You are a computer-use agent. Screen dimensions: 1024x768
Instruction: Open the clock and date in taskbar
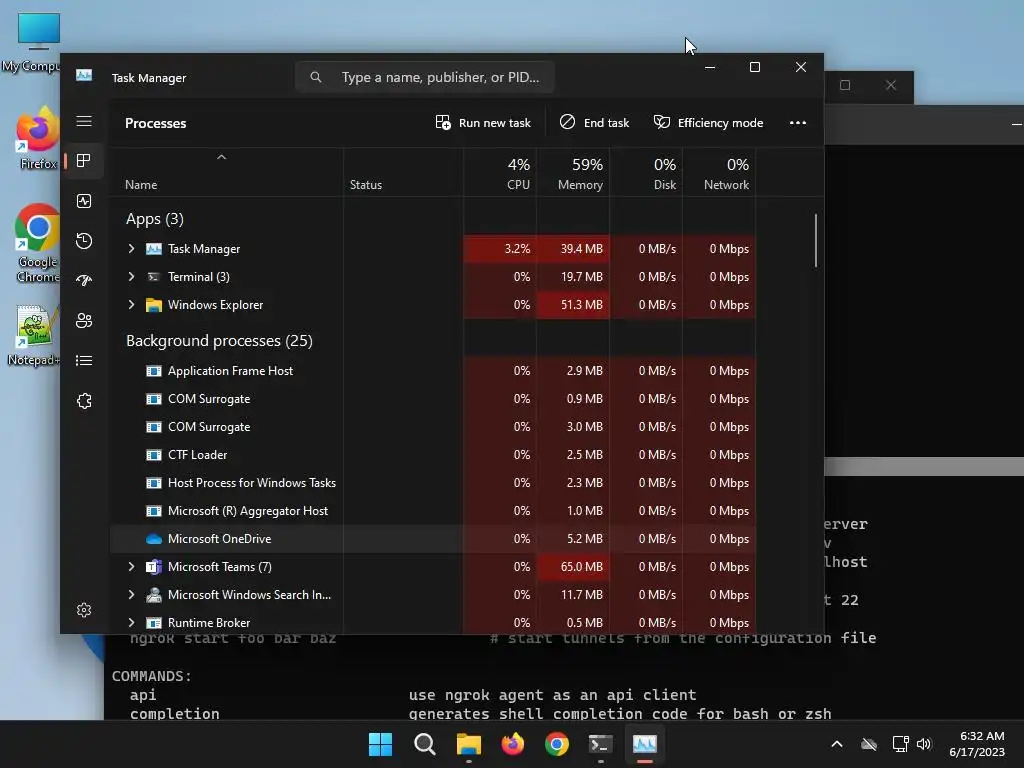pos(977,744)
